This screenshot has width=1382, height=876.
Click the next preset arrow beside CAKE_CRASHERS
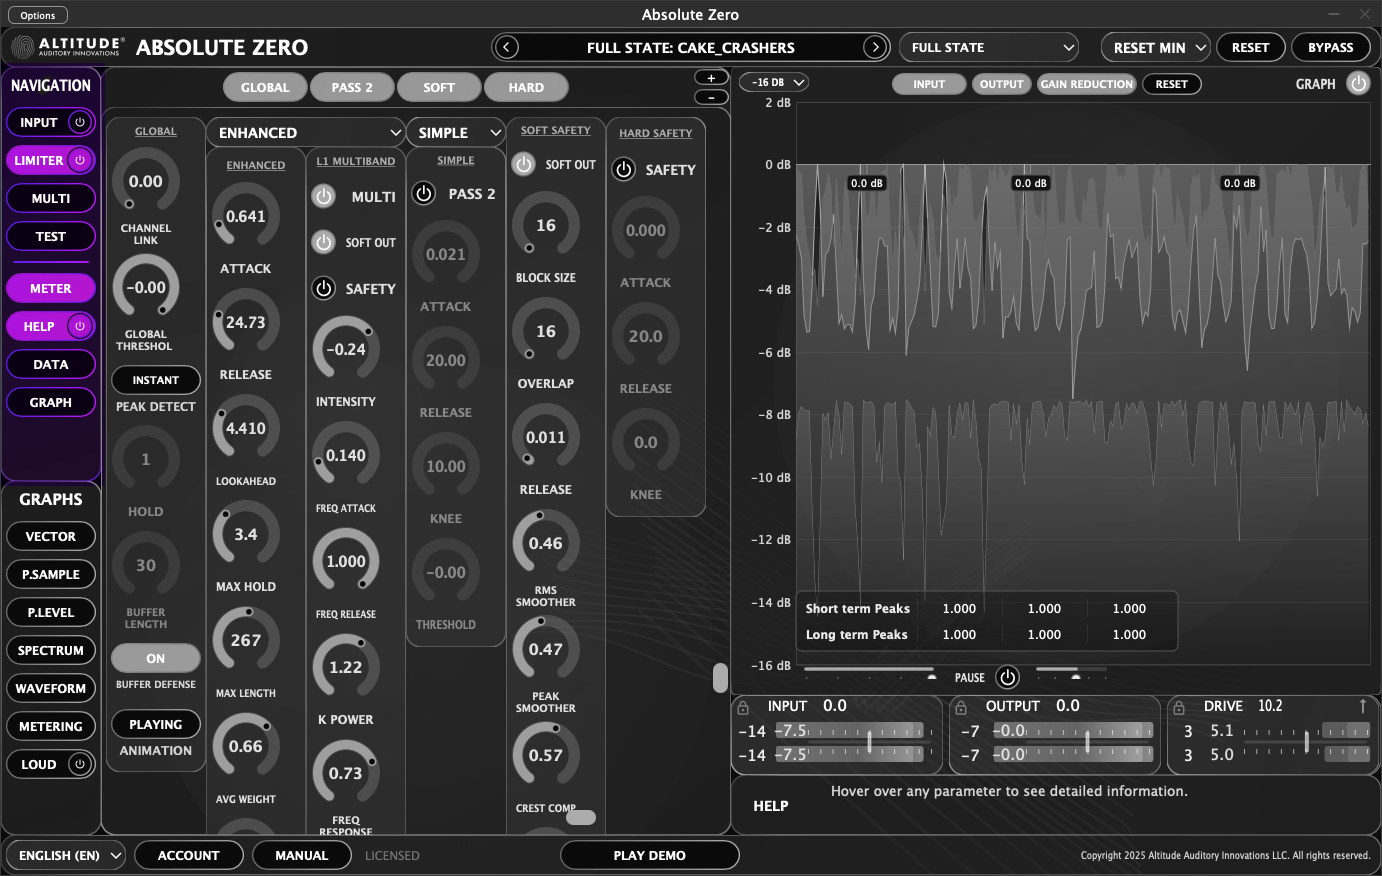pyautogui.click(x=875, y=47)
